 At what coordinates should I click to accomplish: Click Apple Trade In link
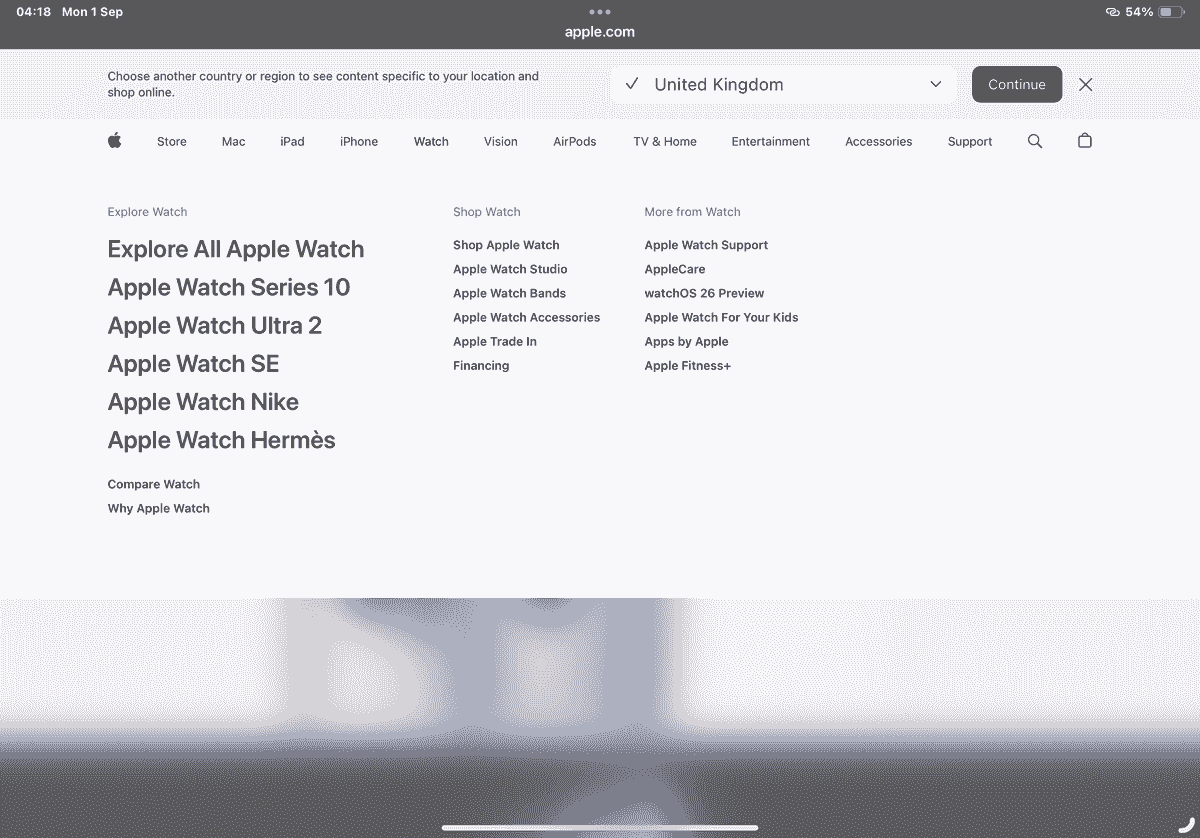click(x=495, y=341)
